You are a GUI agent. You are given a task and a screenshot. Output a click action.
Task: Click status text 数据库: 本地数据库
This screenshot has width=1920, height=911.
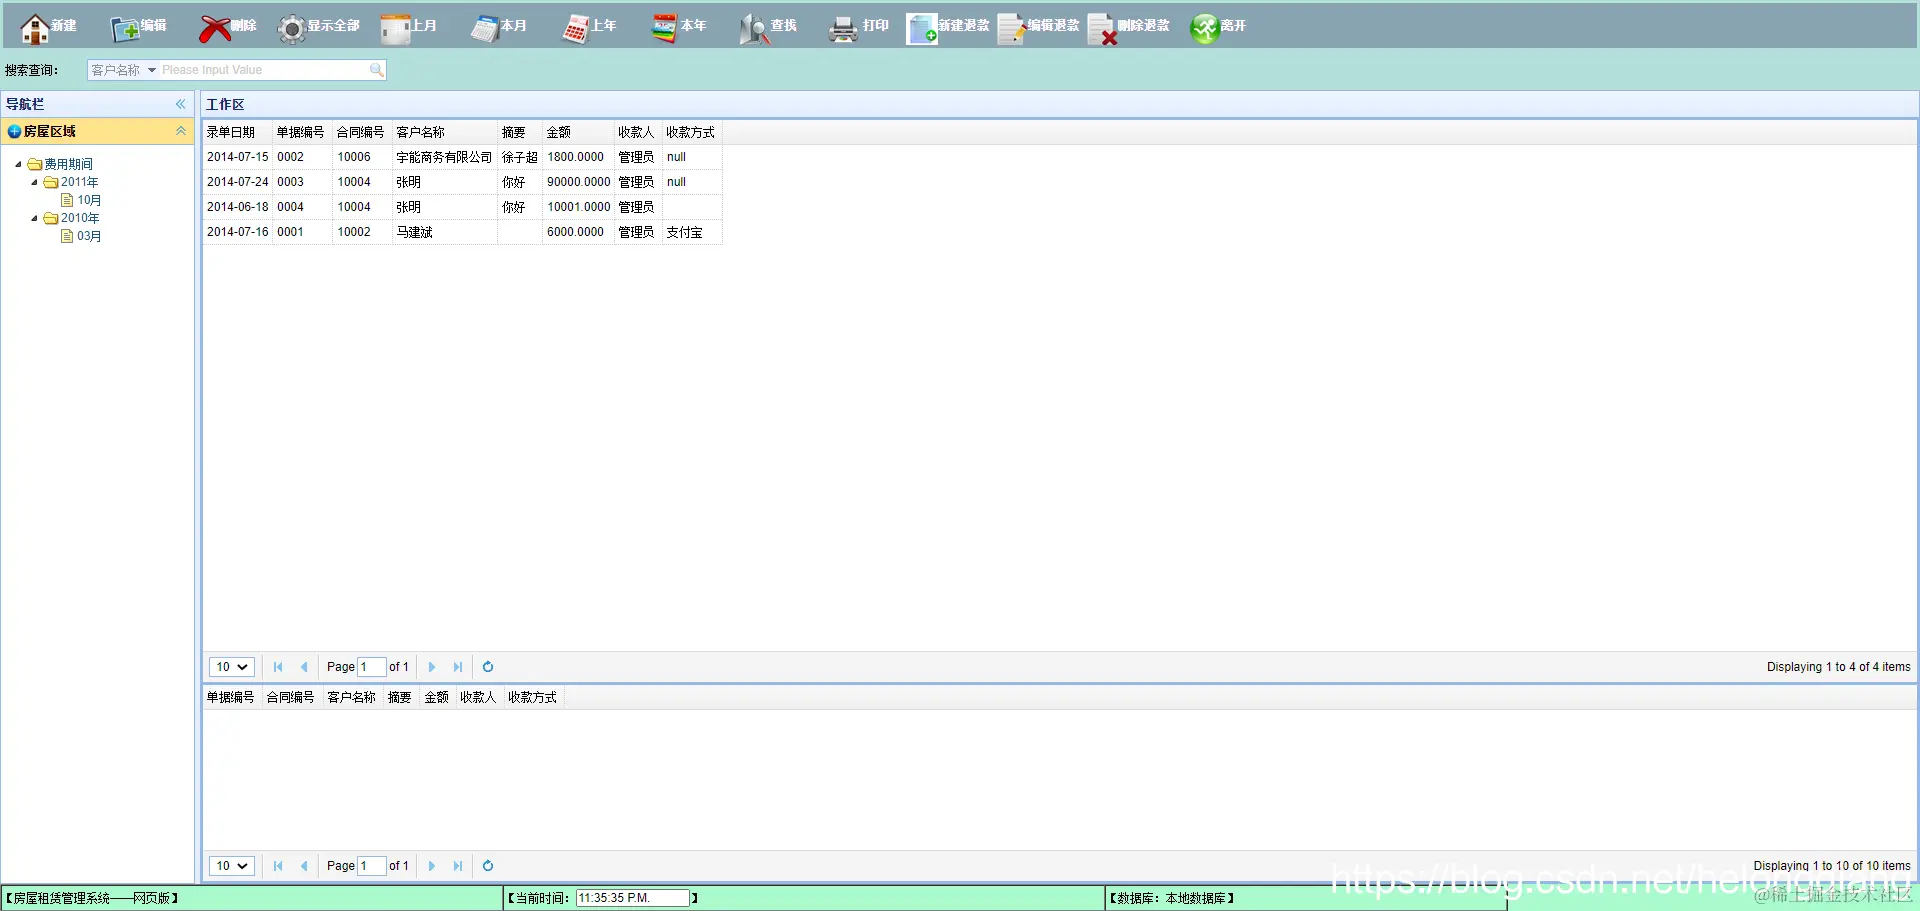pyautogui.click(x=1171, y=898)
